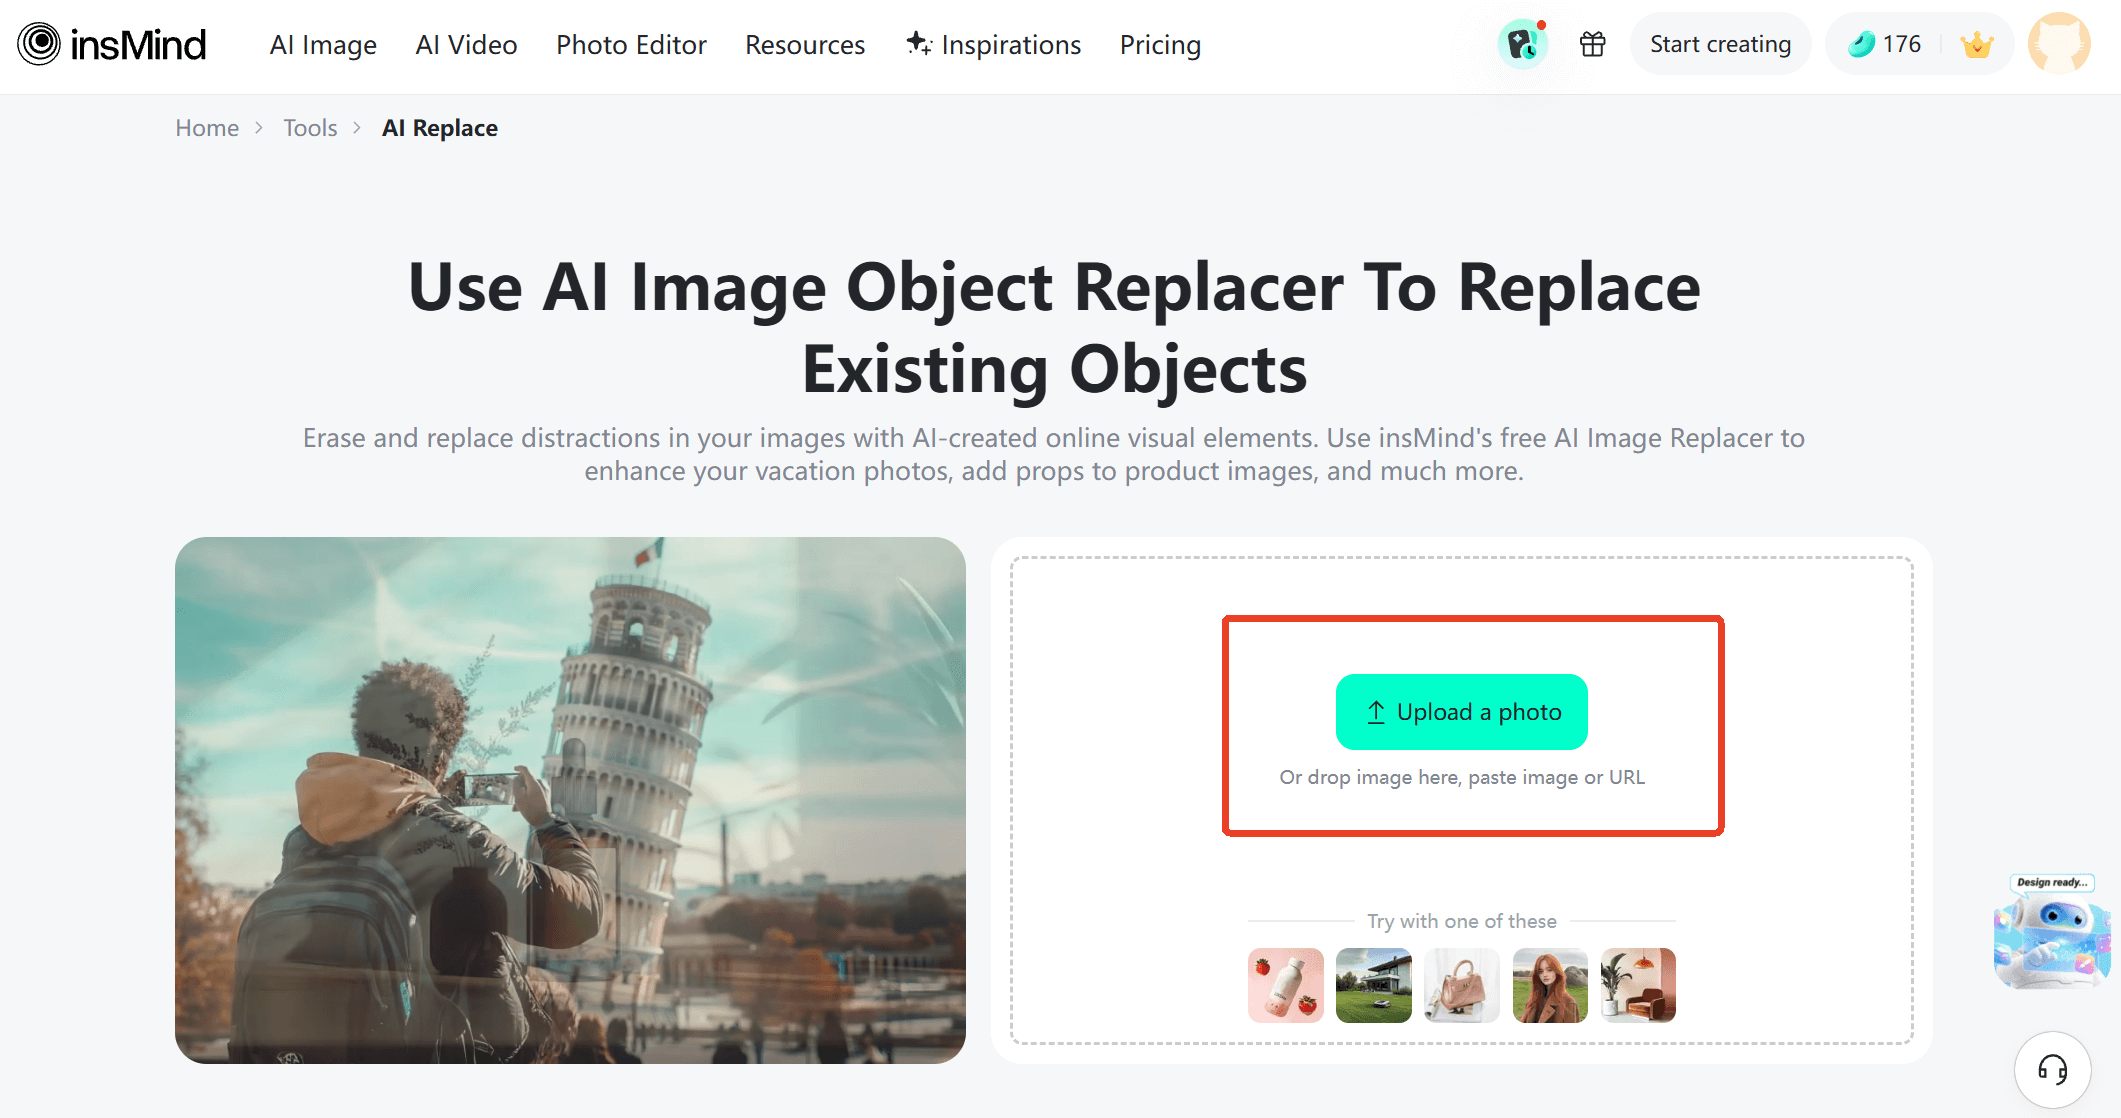This screenshot has height=1118, width=2121.
Task: Go to Tools in the breadcrumb
Action: (310, 128)
